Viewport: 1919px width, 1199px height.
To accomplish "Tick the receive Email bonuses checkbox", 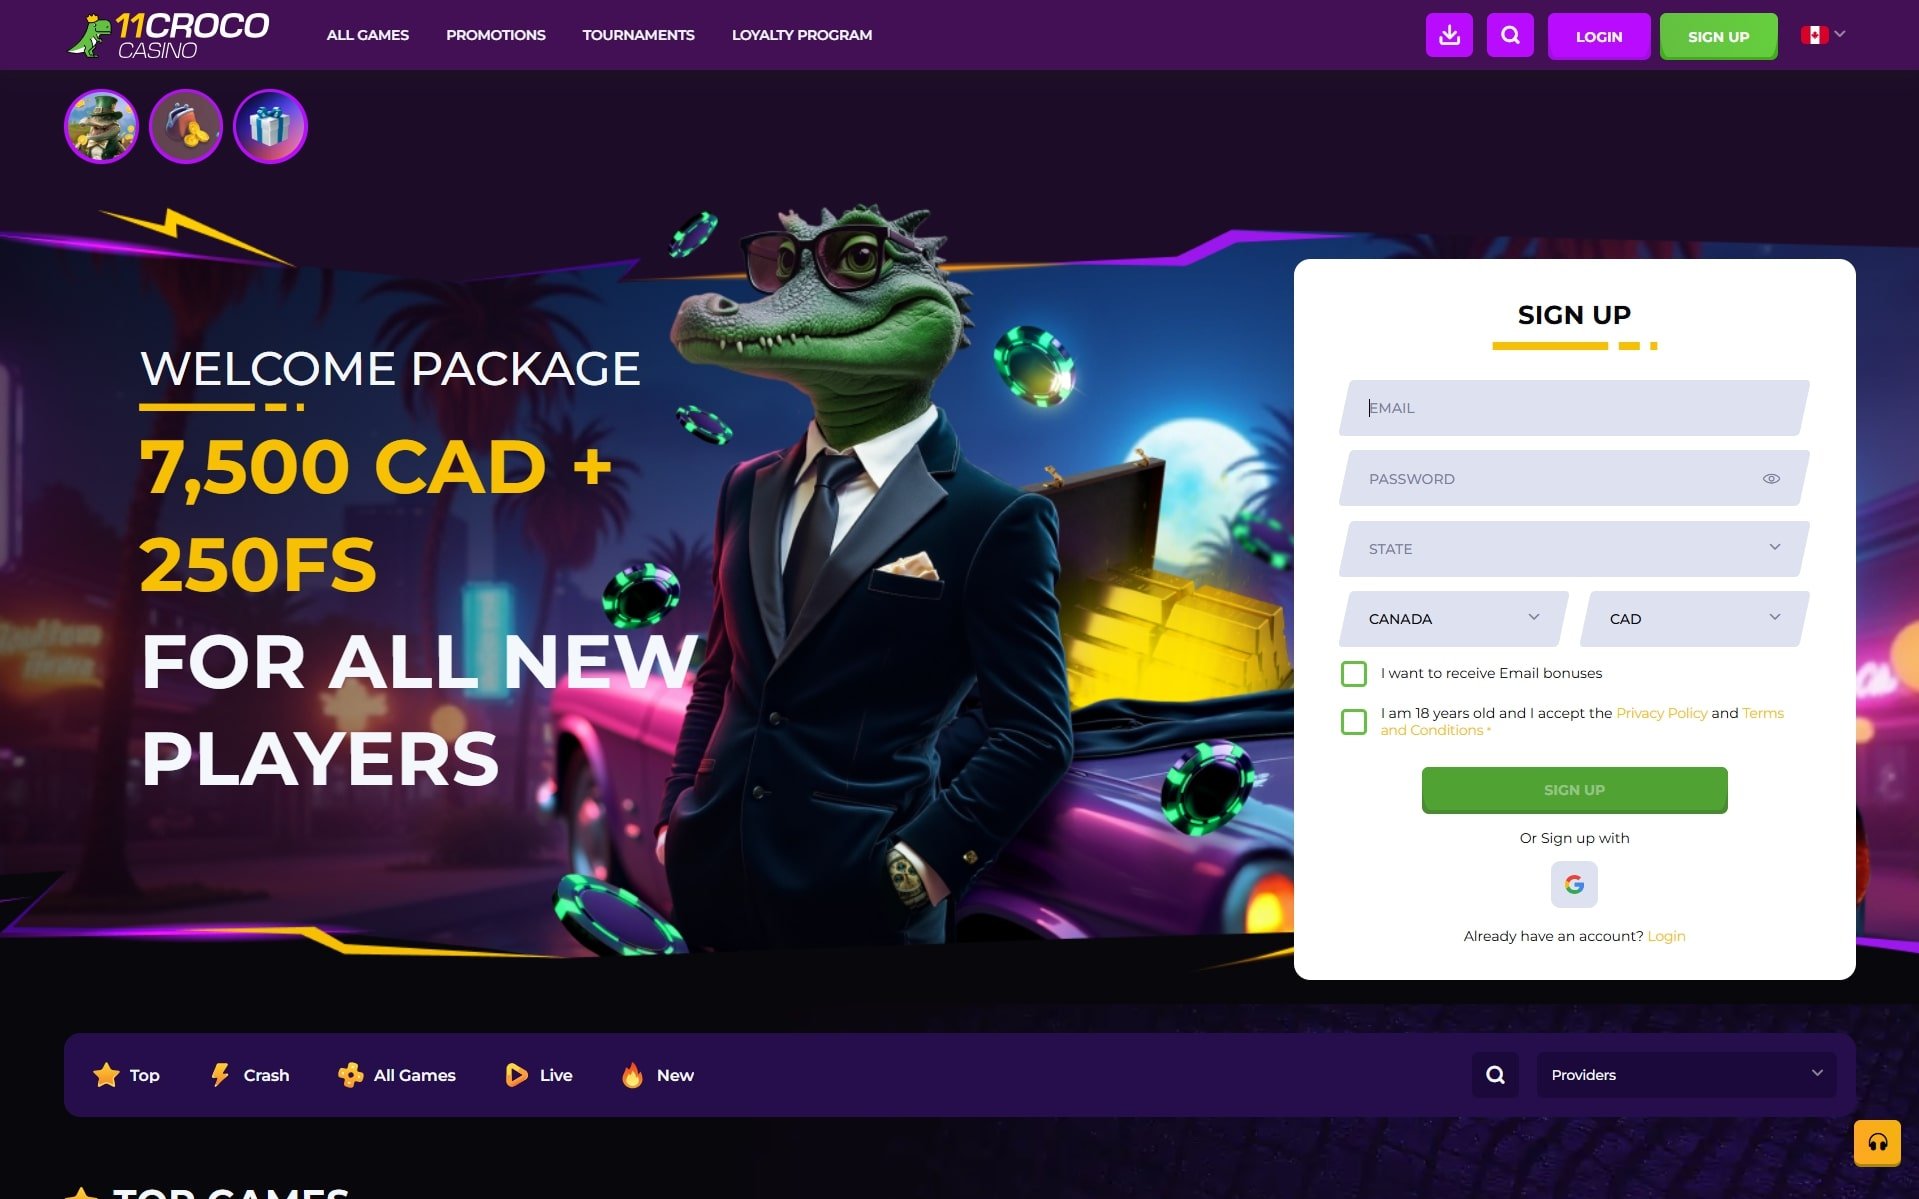I will click(x=1354, y=673).
